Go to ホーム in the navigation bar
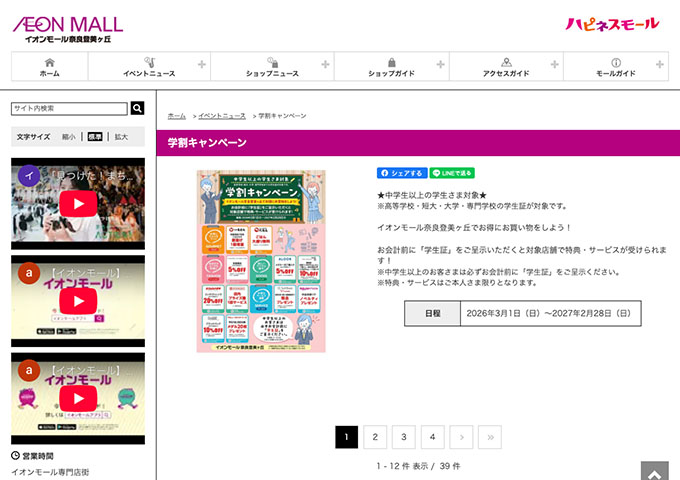This screenshot has width=680, height=480. (x=49, y=67)
